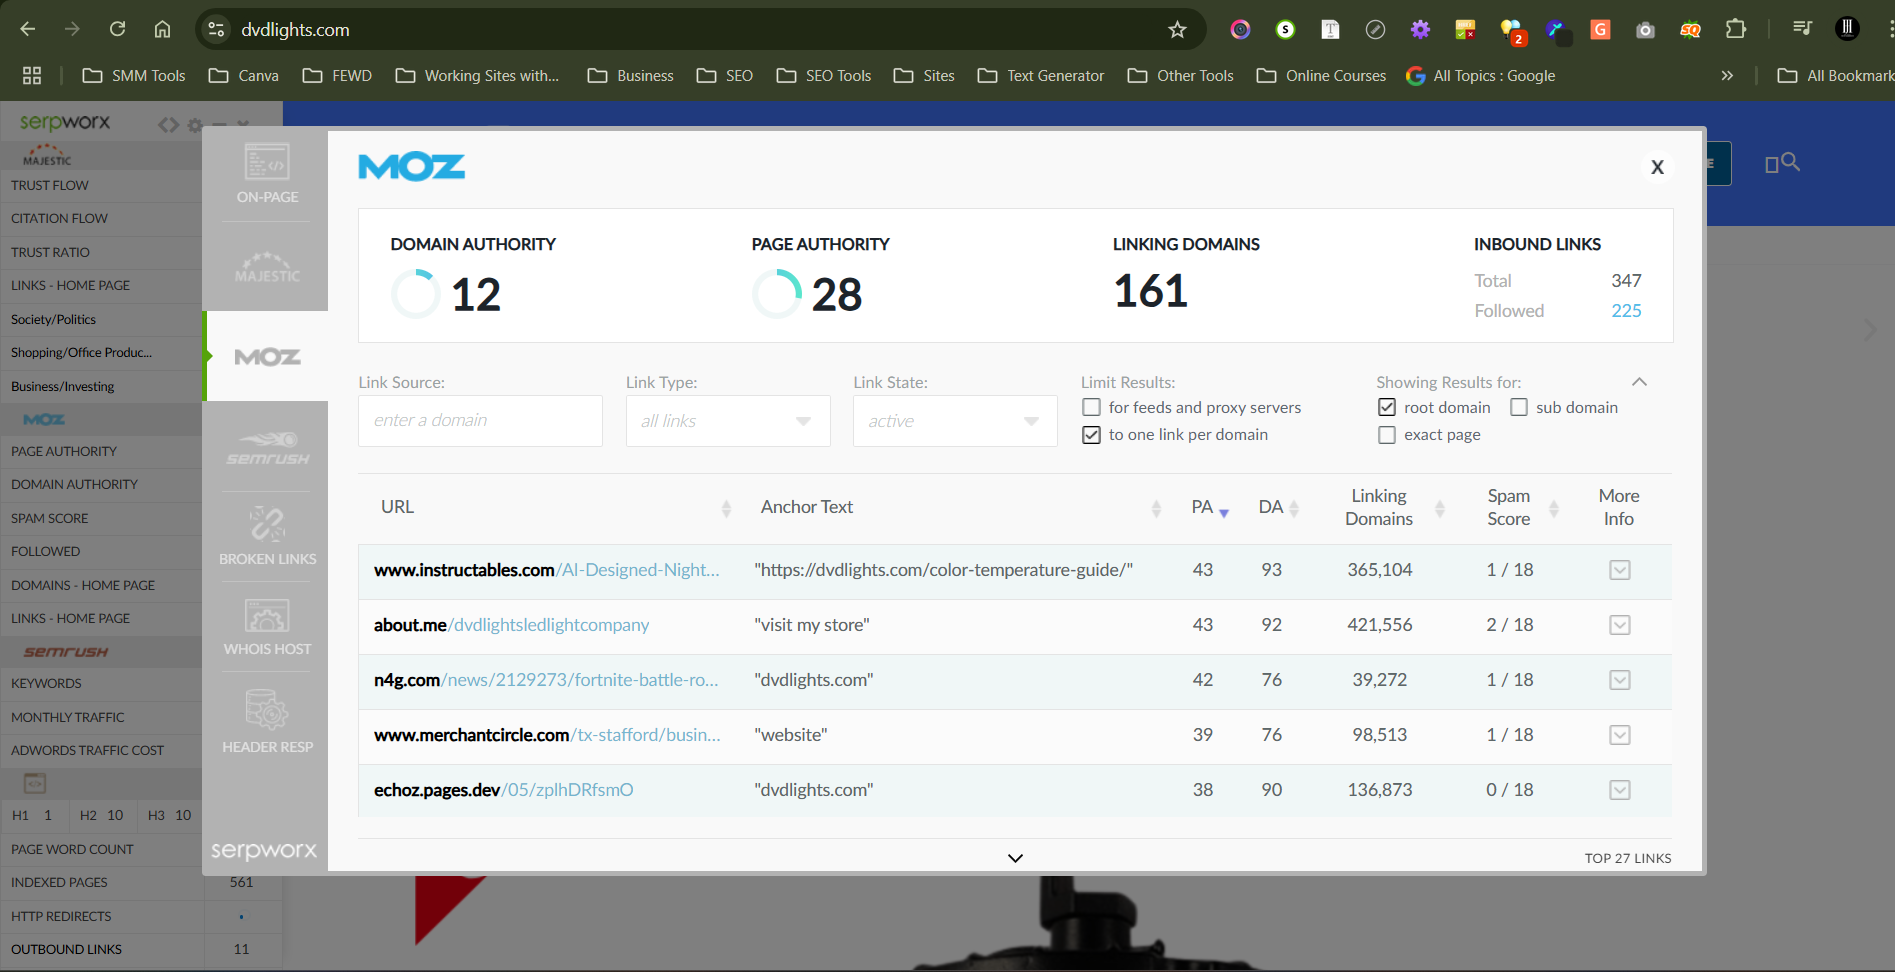The image size is (1895, 972).
Task: Click the Link Source domain input field
Action: point(480,421)
